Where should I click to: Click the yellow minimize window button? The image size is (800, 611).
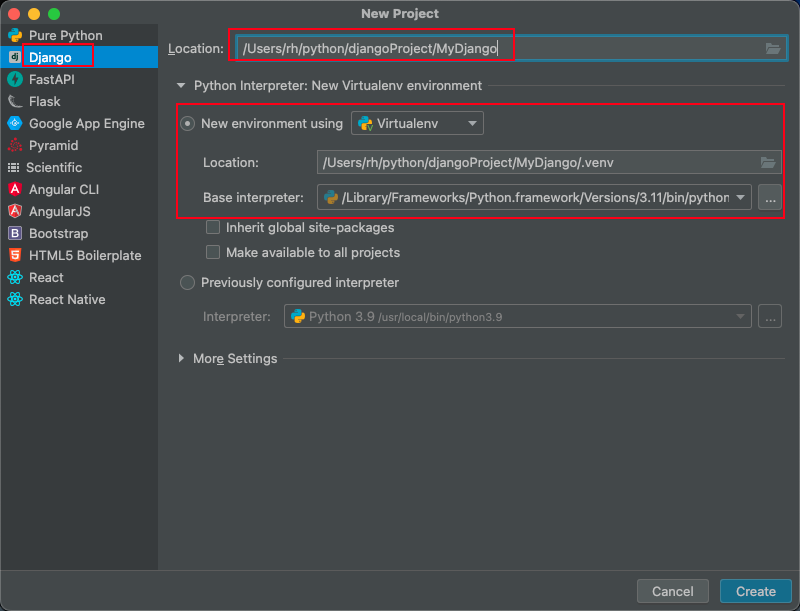[34, 14]
